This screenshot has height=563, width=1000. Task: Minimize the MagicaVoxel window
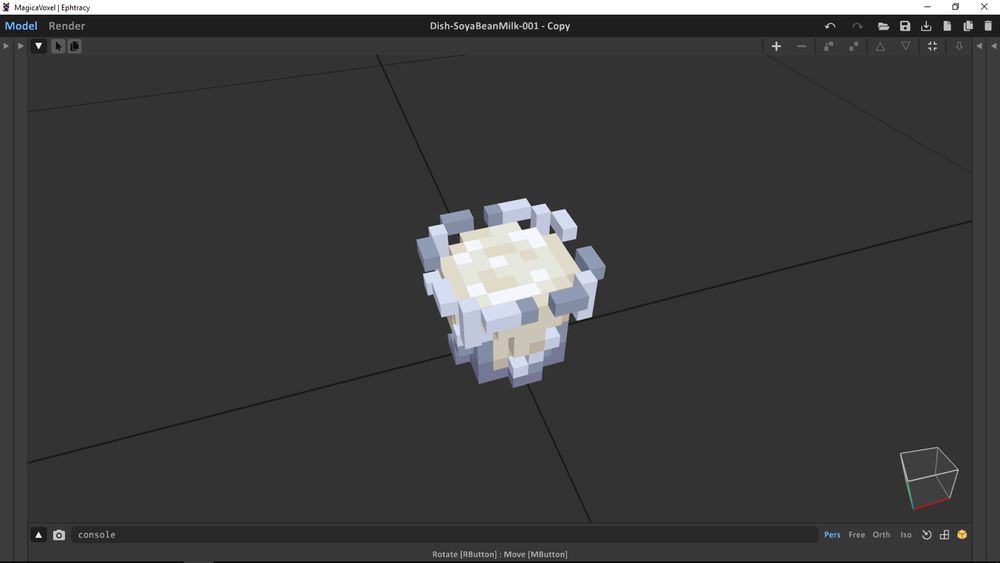(927, 7)
